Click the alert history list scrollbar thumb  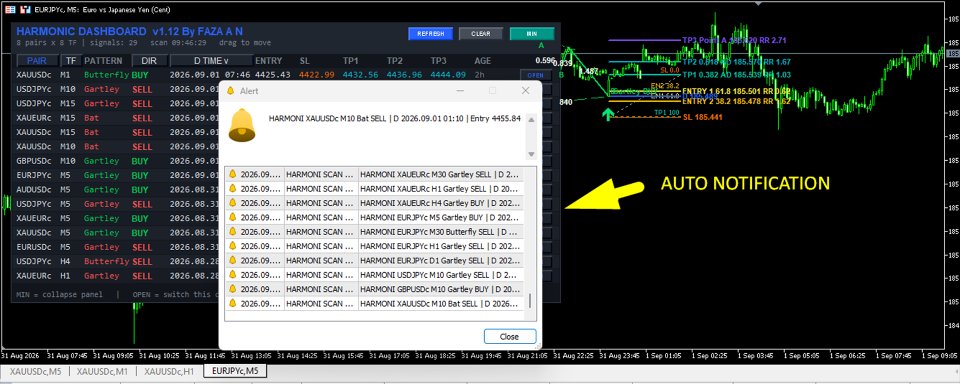[530, 301]
